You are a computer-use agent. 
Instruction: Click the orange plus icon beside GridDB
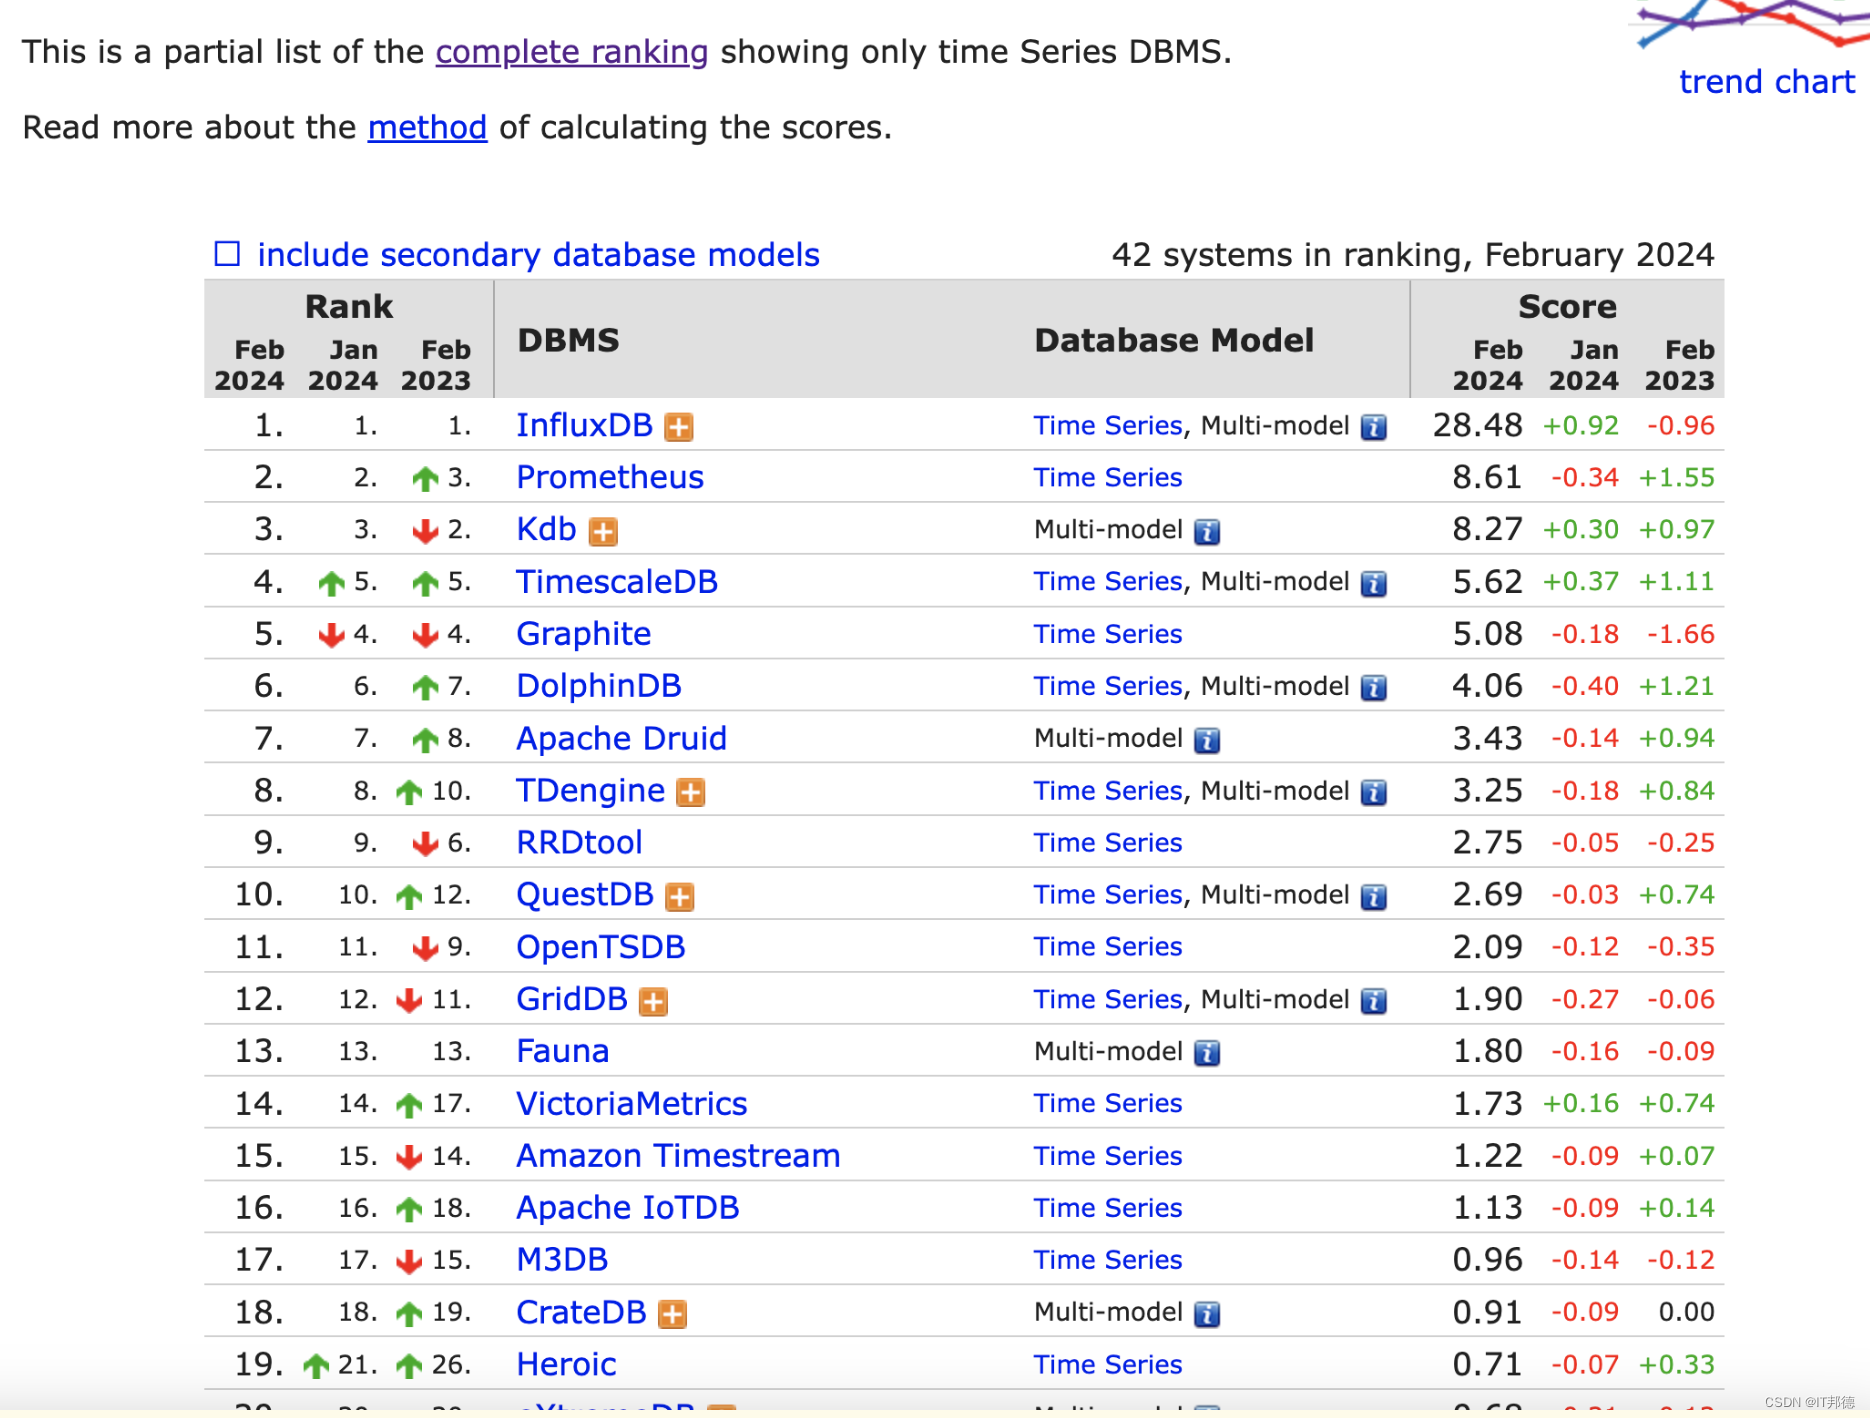pyautogui.click(x=654, y=1001)
